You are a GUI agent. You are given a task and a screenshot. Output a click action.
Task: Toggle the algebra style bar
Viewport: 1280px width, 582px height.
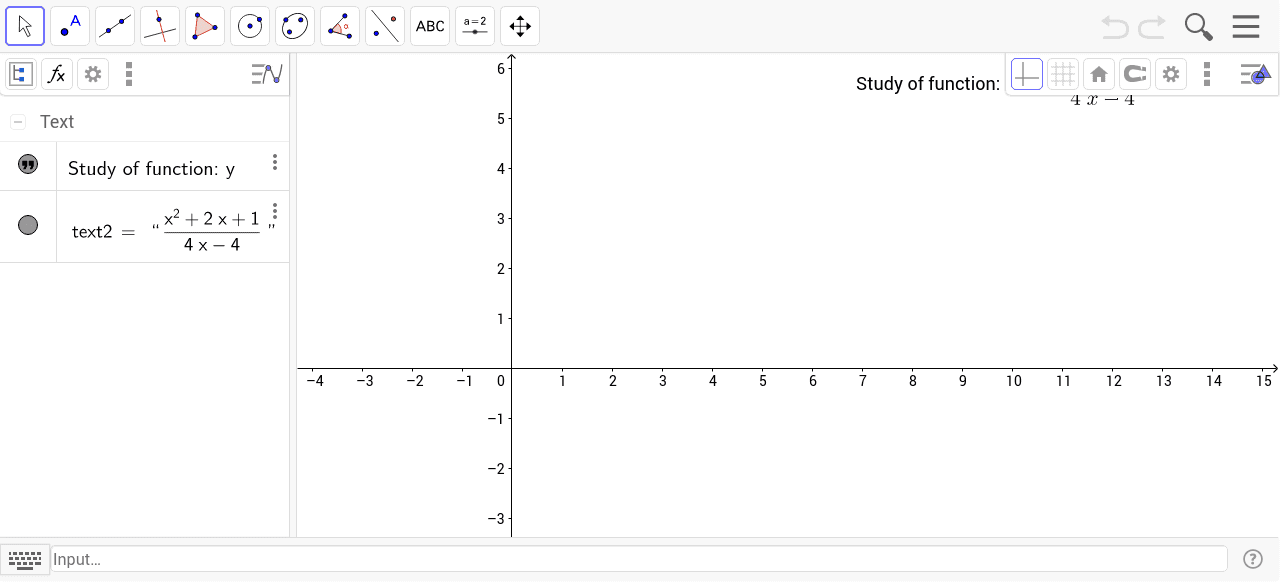pos(267,74)
